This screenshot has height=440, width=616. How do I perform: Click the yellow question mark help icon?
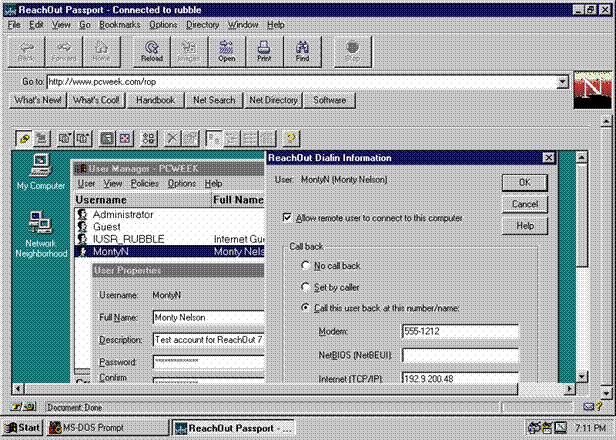(x=291, y=138)
